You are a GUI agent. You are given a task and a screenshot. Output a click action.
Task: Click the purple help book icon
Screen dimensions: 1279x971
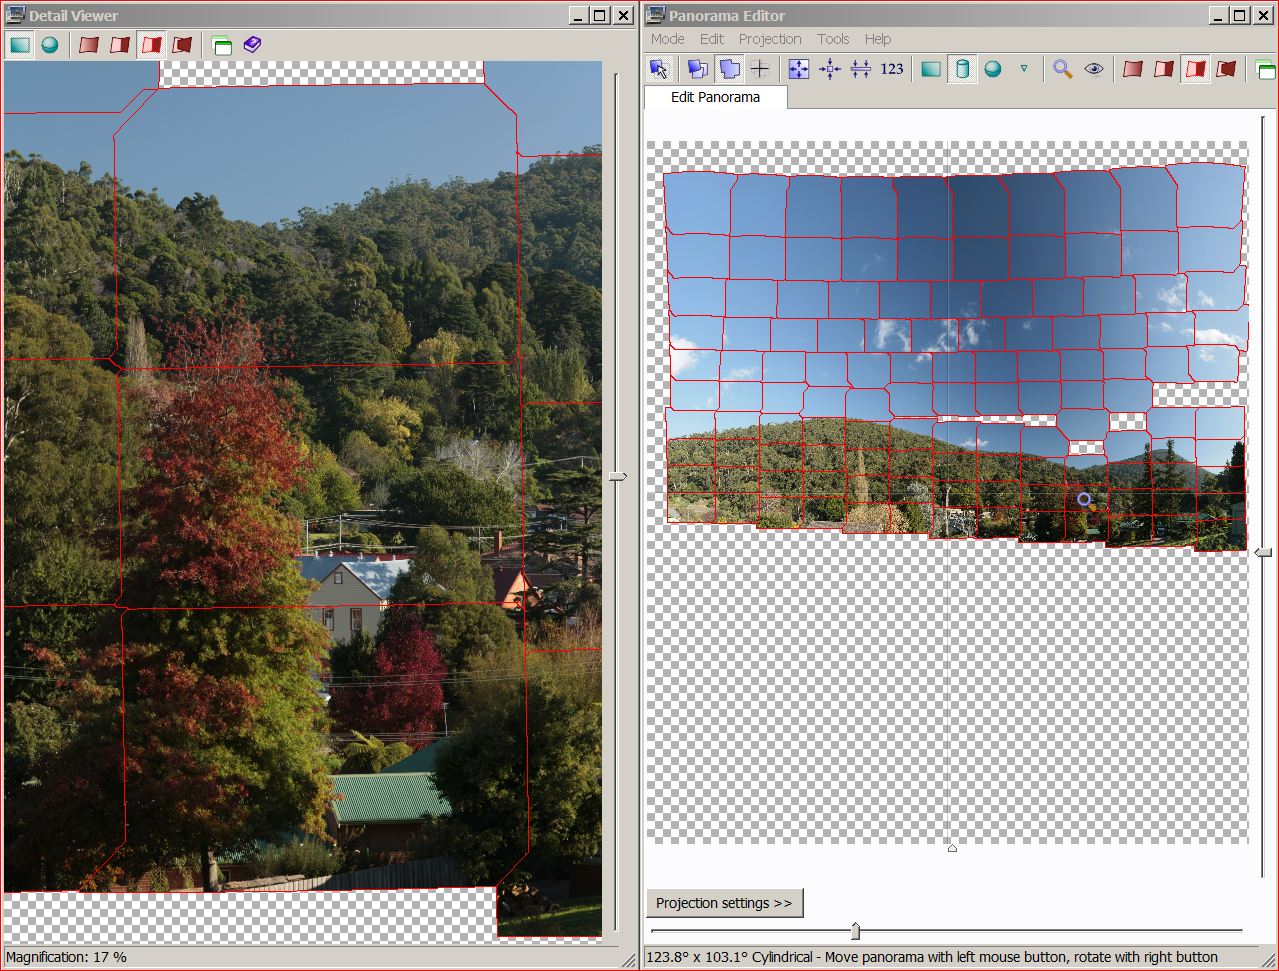(252, 45)
